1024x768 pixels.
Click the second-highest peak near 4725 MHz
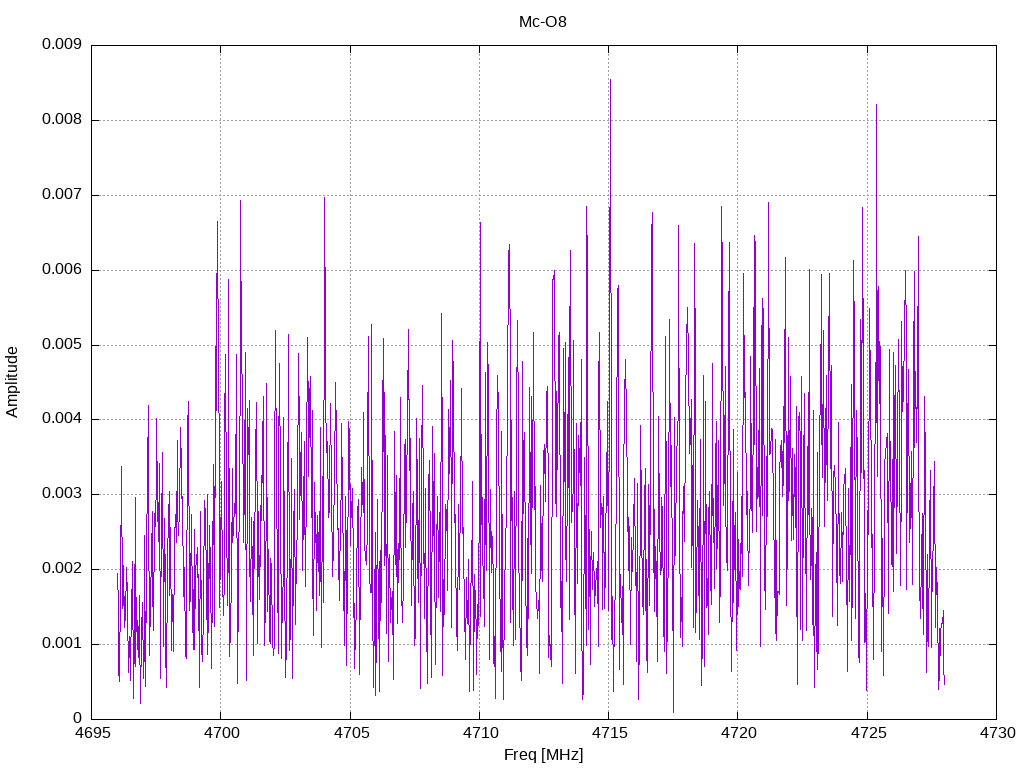tap(876, 106)
